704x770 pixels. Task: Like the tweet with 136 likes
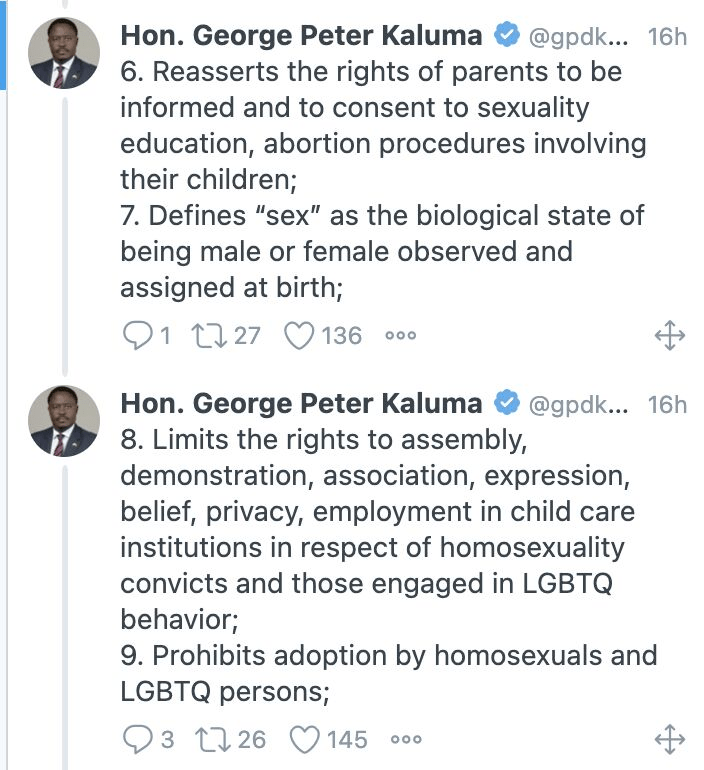[300, 335]
